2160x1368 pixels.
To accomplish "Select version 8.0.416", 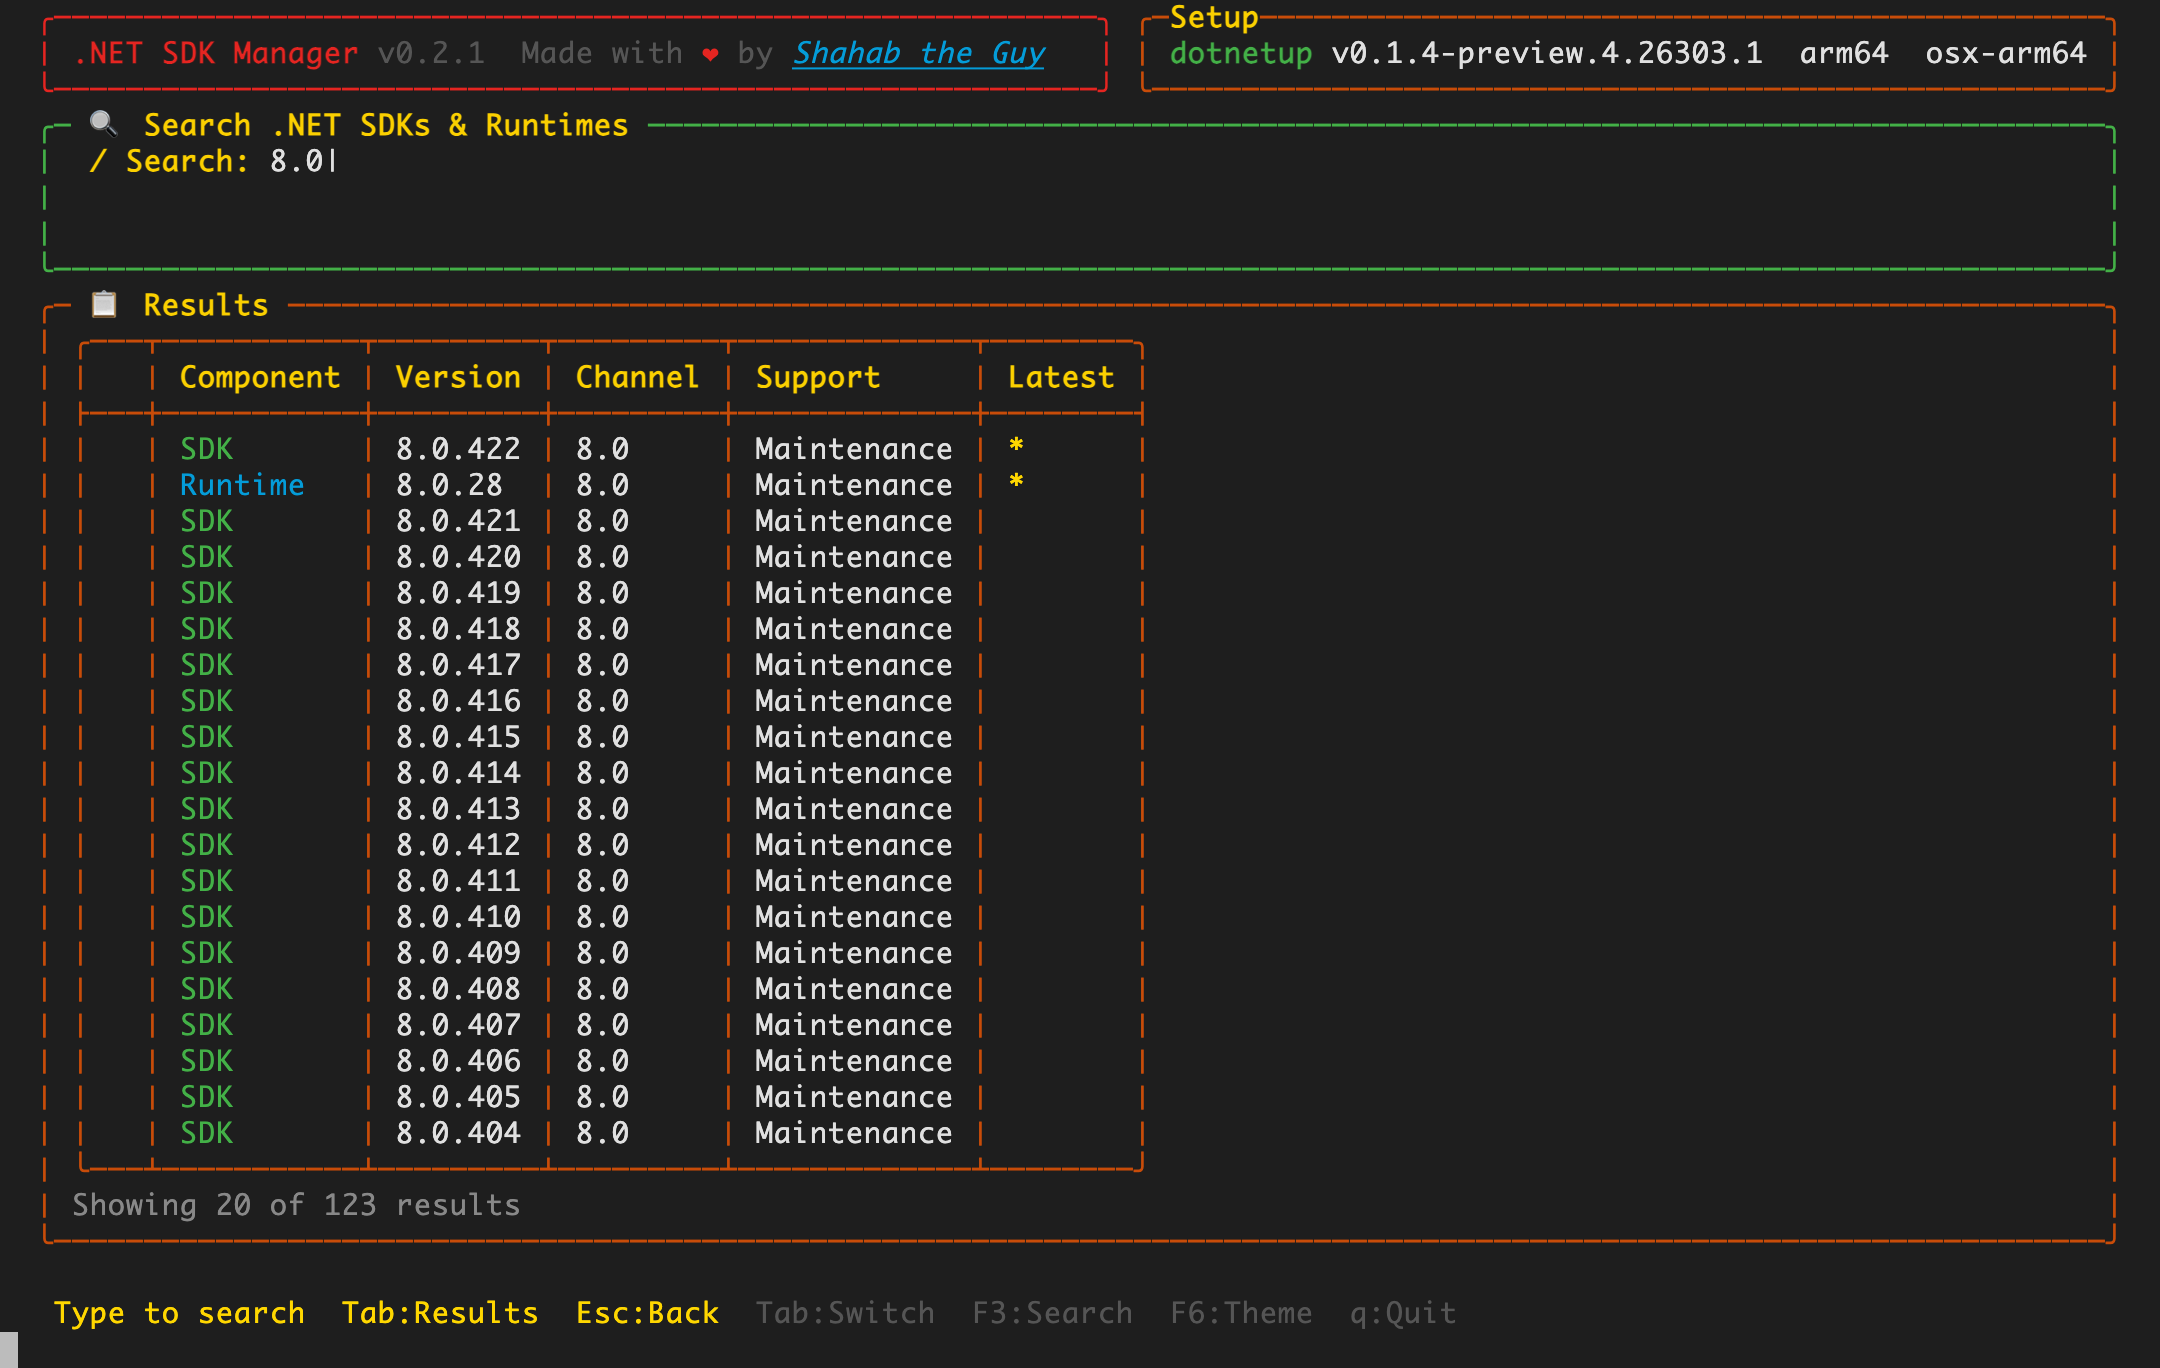I will point(458,701).
